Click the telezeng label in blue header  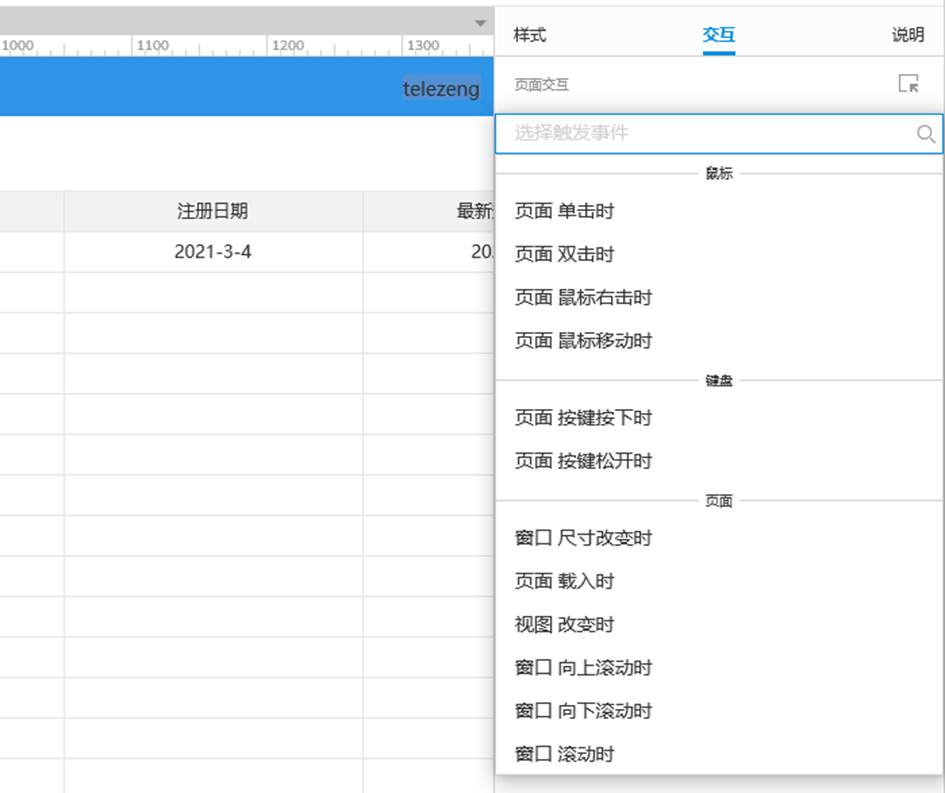[x=441, y=89]
